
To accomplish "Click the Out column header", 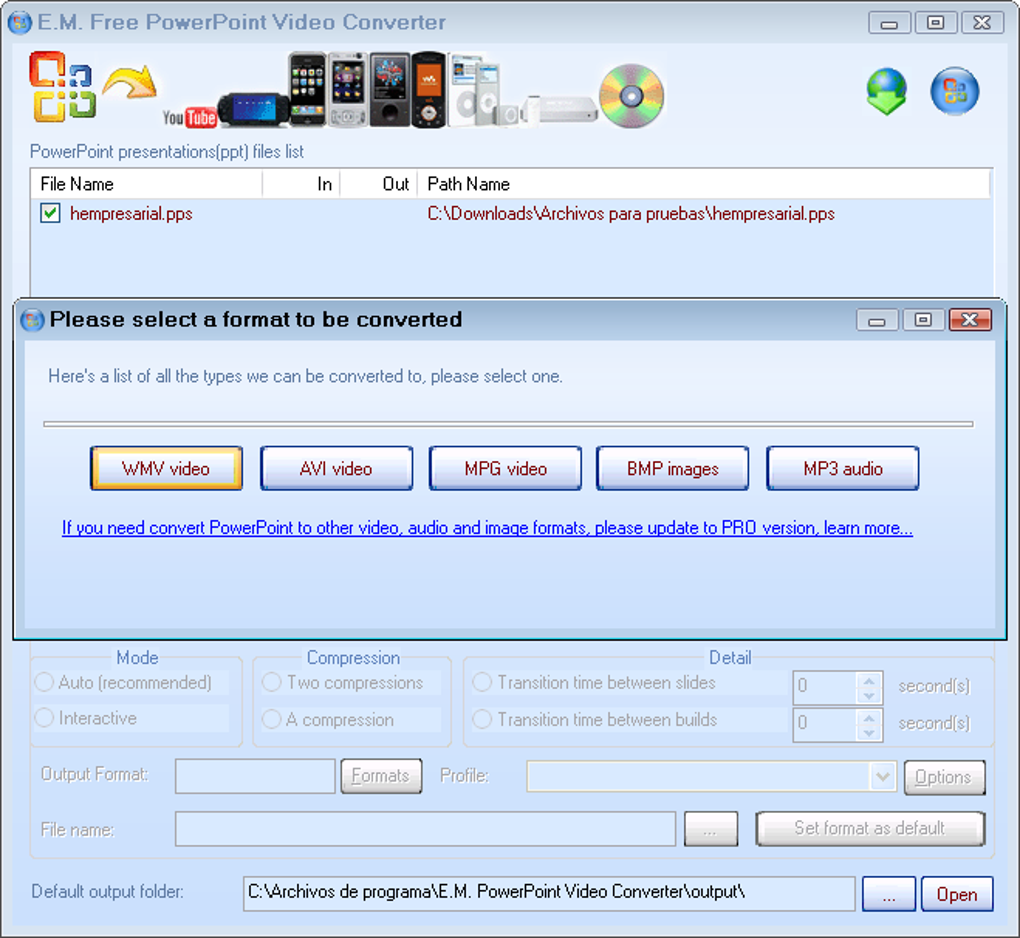I will click(x=379, y=184).
